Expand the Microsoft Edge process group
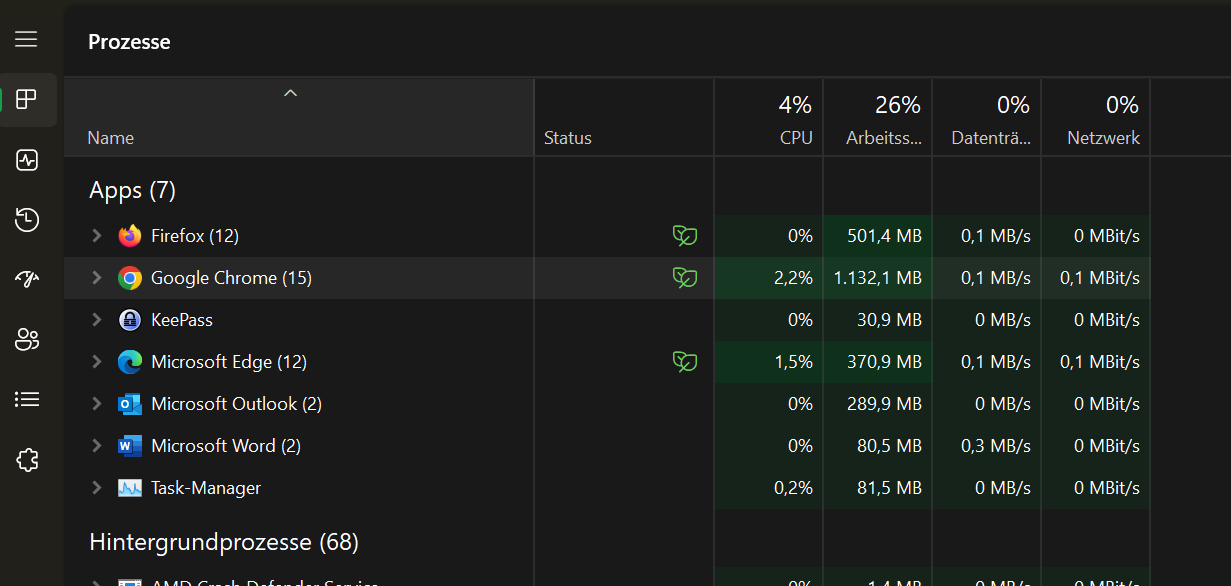Screen dimensions: 1231x586 [97, 362]
